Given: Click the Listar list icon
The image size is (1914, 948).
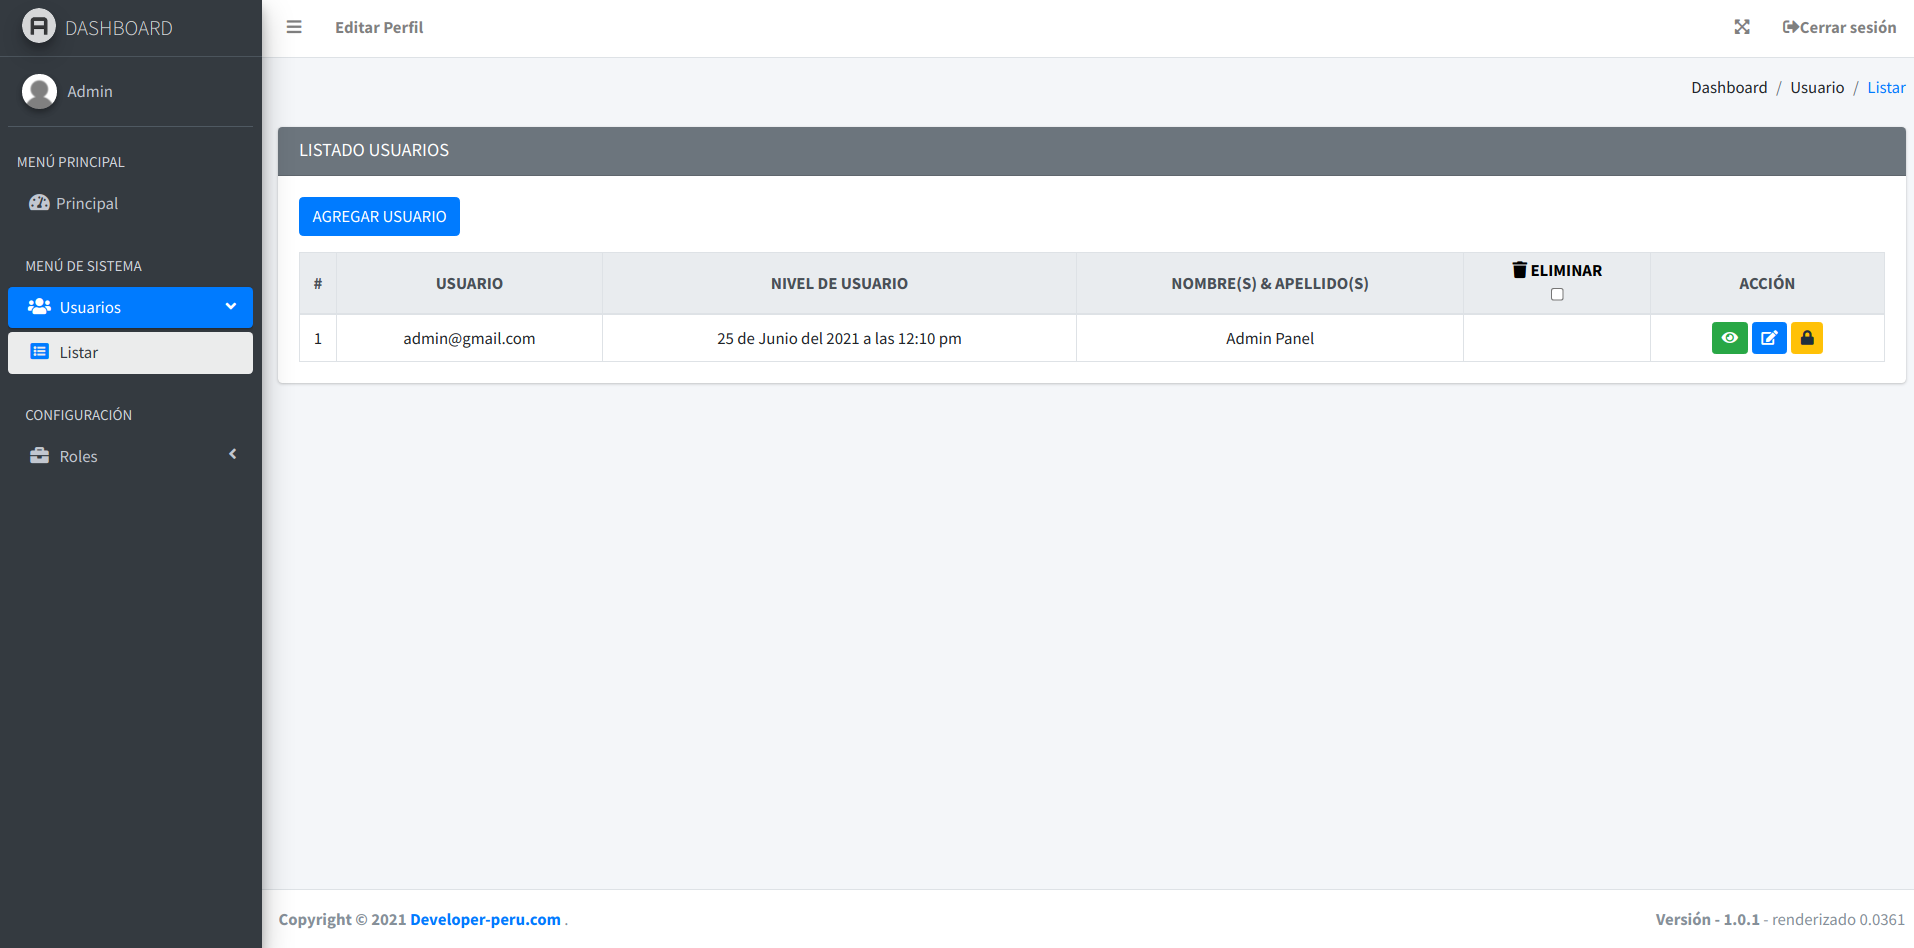Looking at the screenshot, I should click(x=39, y=351).
